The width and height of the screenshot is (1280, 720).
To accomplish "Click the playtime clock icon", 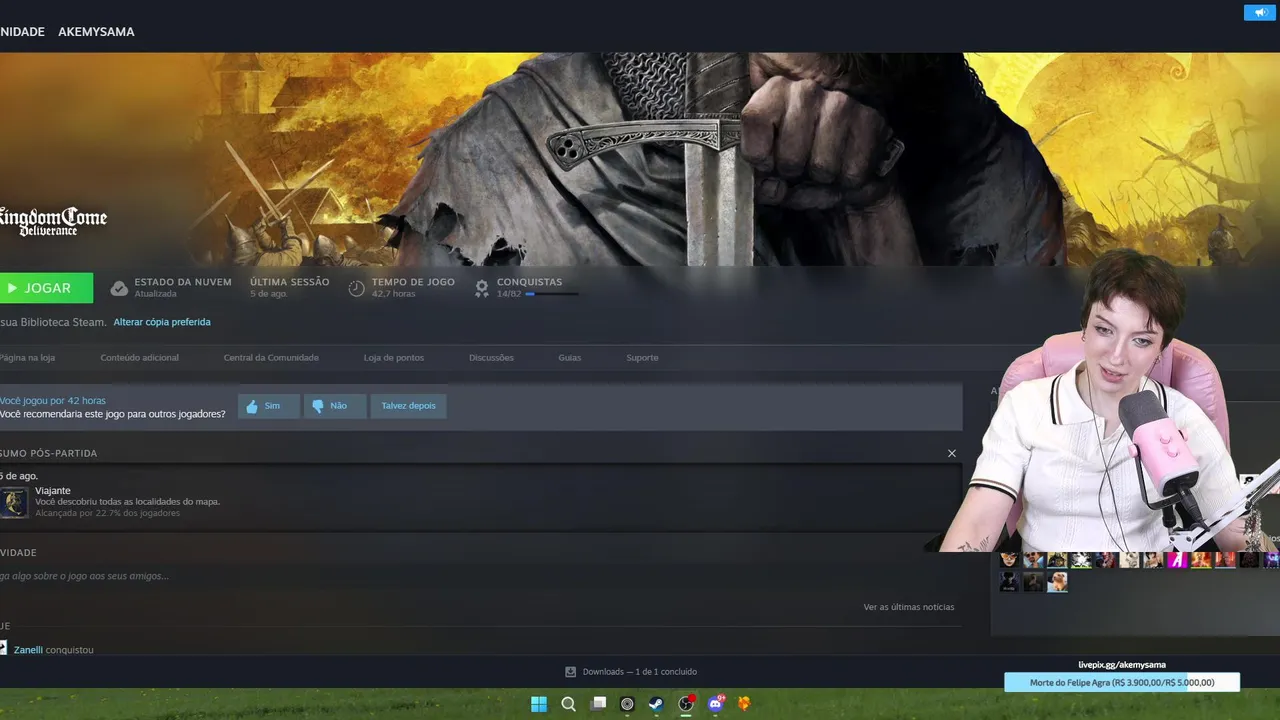I will 356,288.
